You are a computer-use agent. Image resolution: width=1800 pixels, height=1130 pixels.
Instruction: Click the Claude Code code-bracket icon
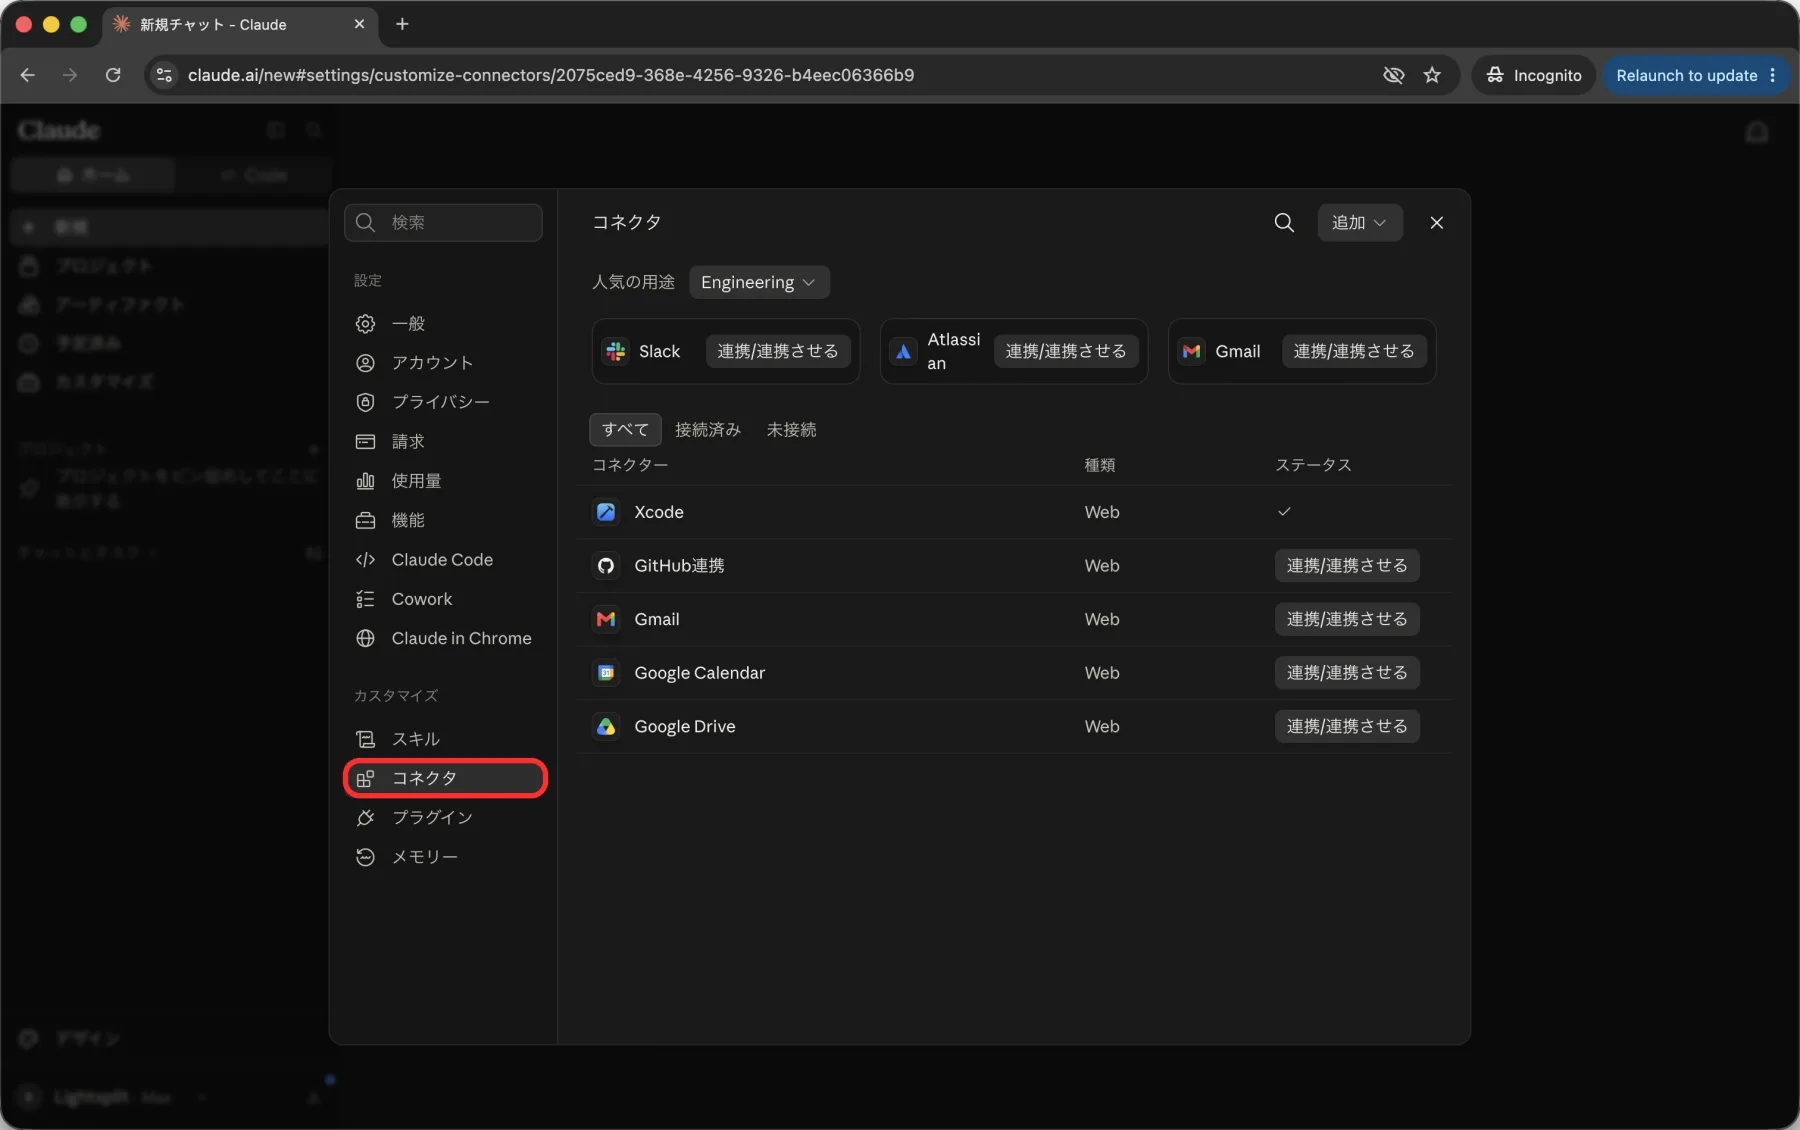point(365,560)
